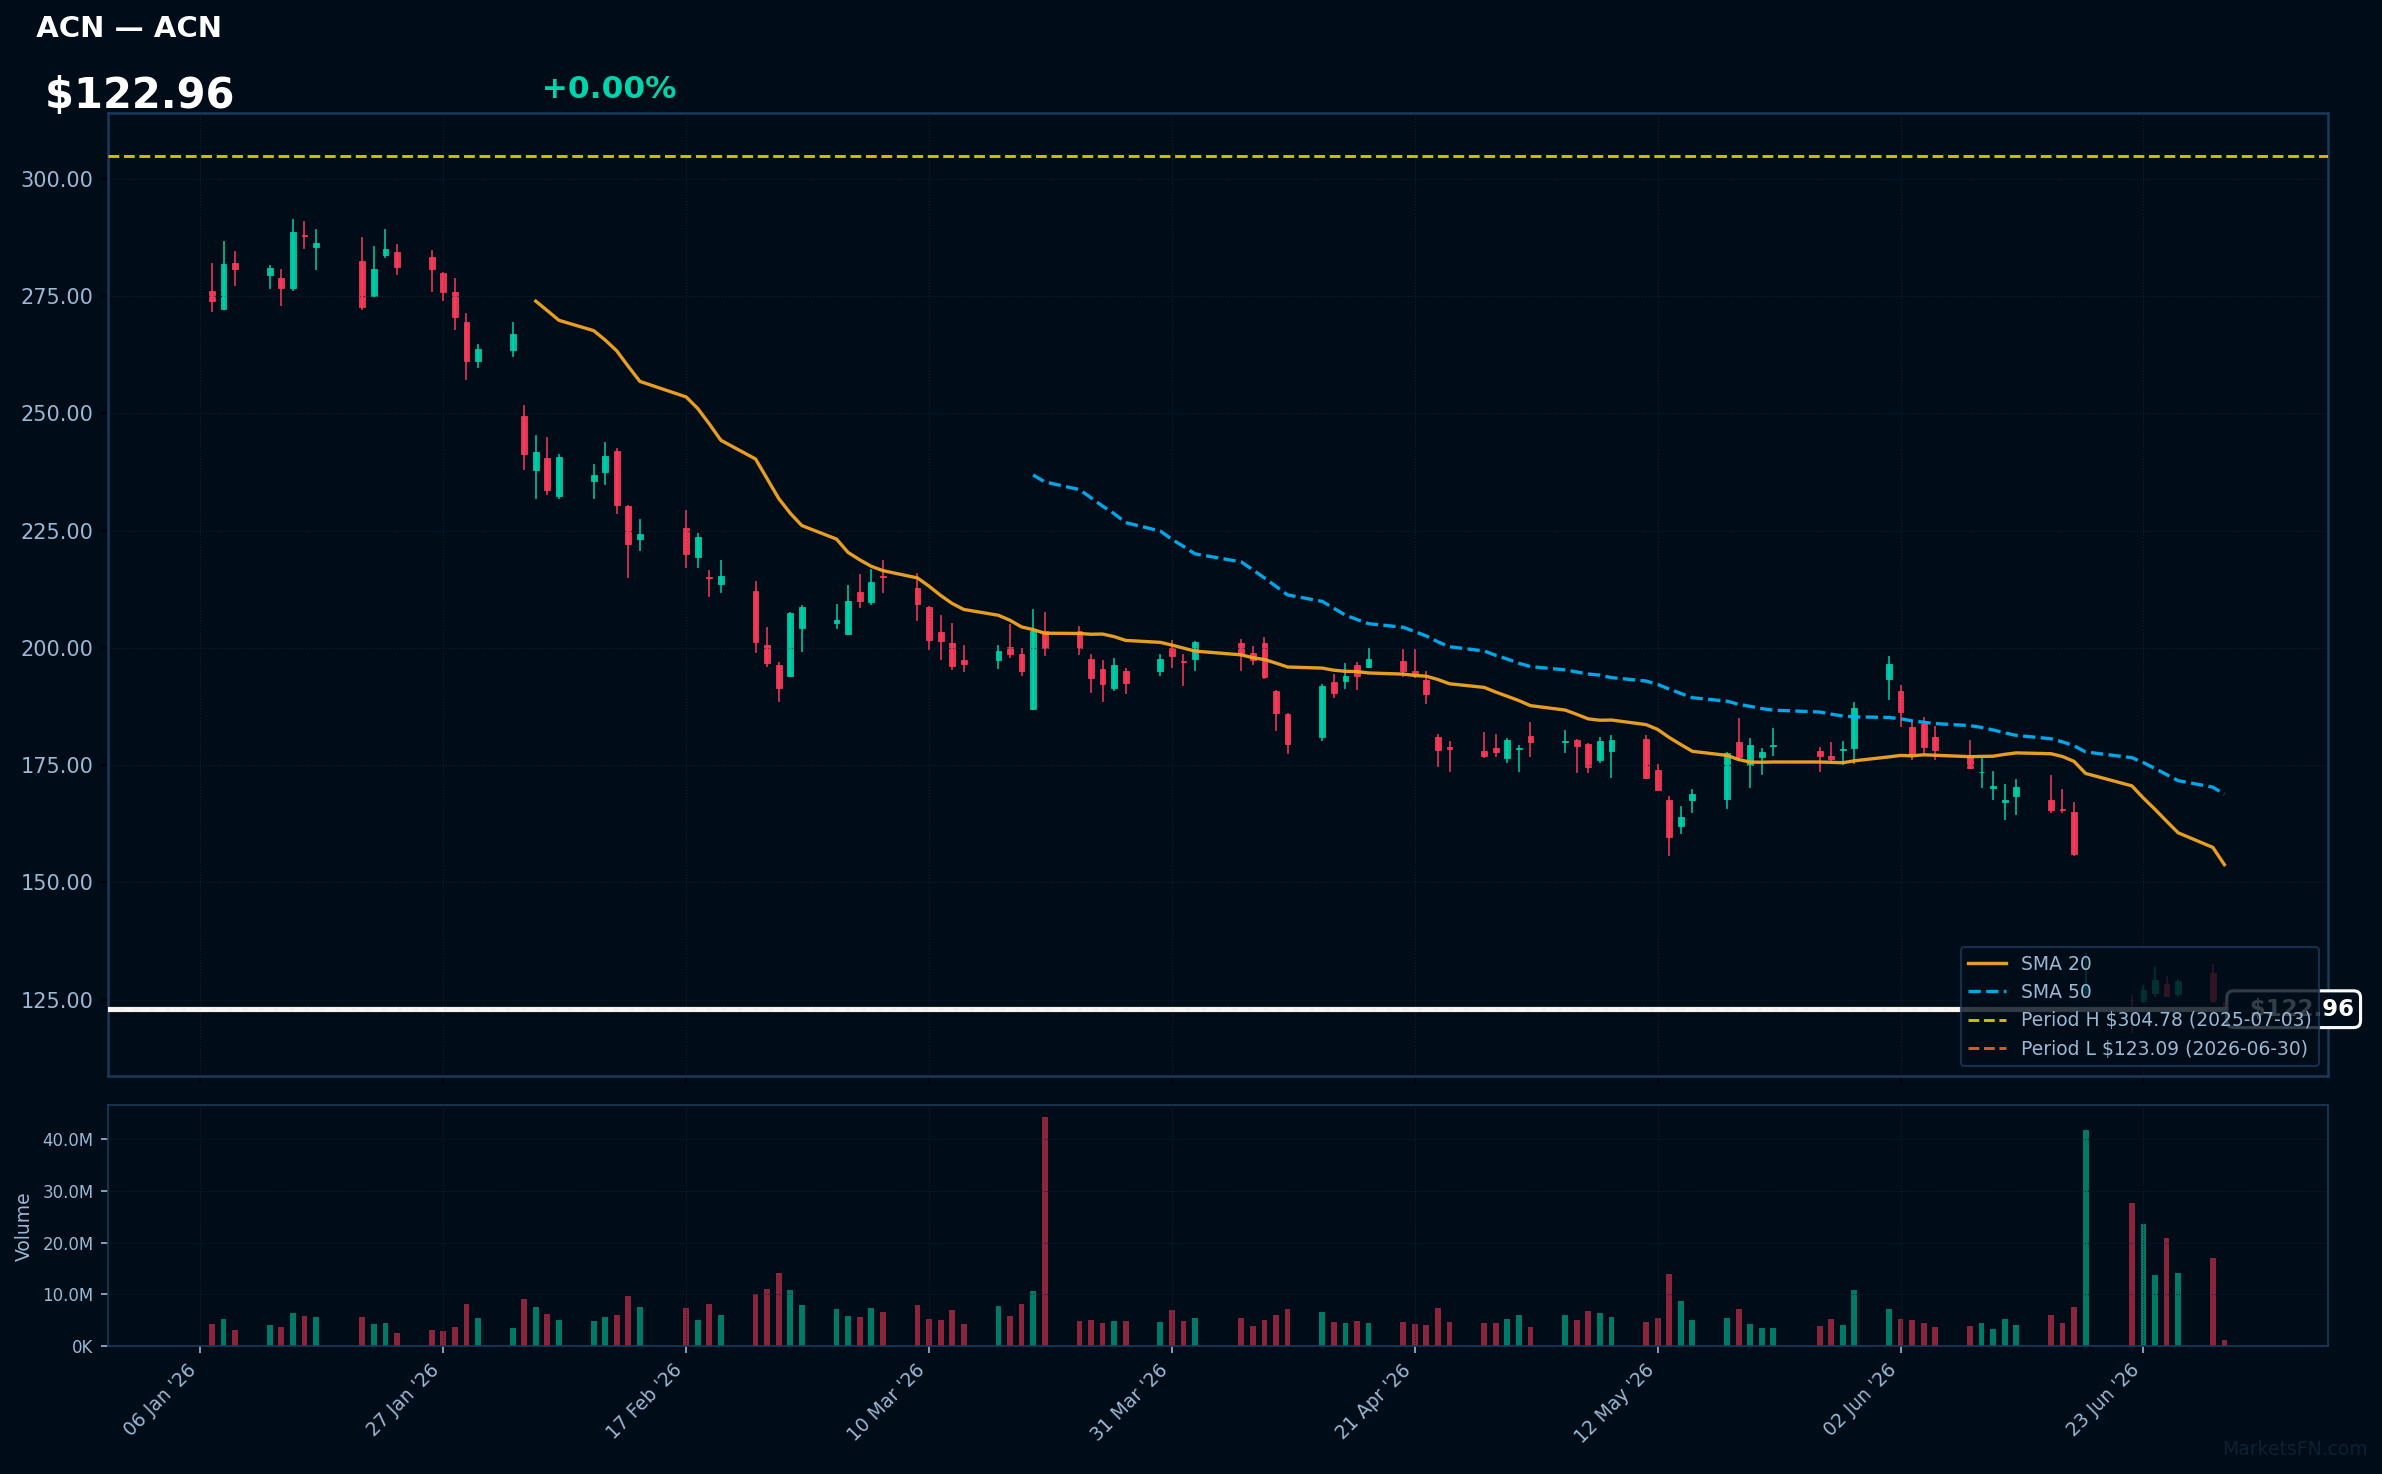Click the Volume axis title
Screen dimensions: 2382x1474
23,1227
